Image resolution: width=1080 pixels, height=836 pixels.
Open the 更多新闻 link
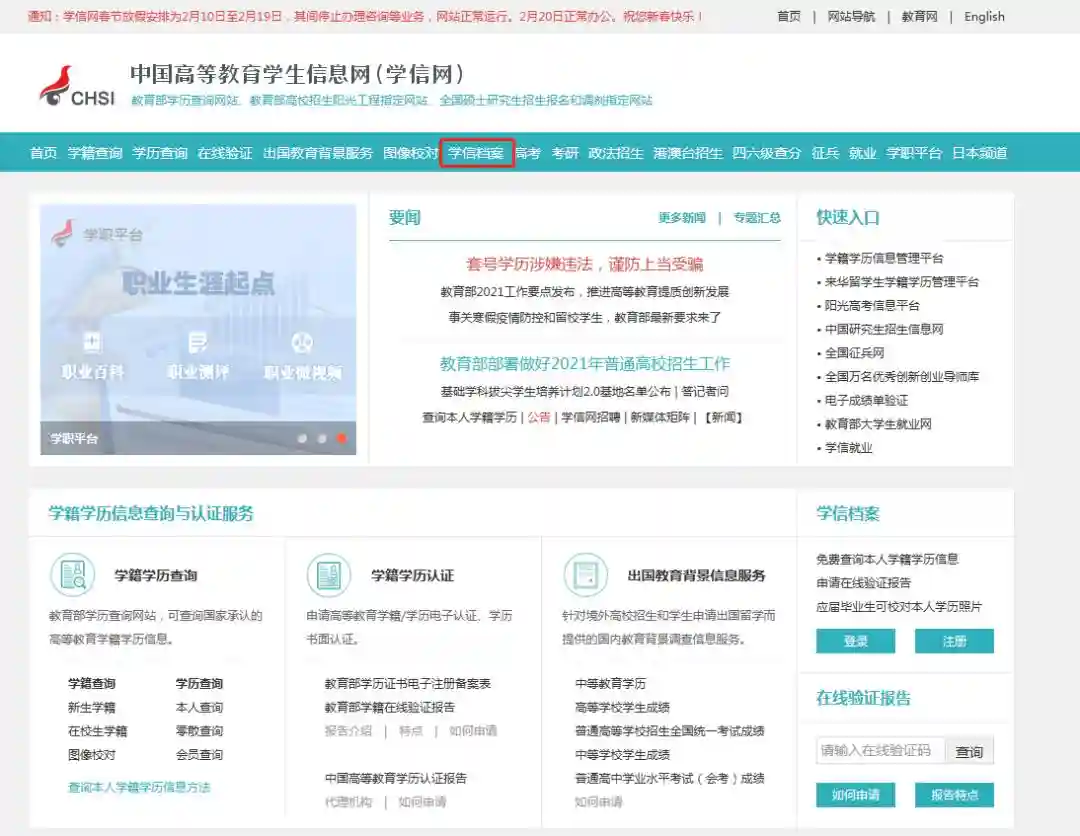pos(681,218)
